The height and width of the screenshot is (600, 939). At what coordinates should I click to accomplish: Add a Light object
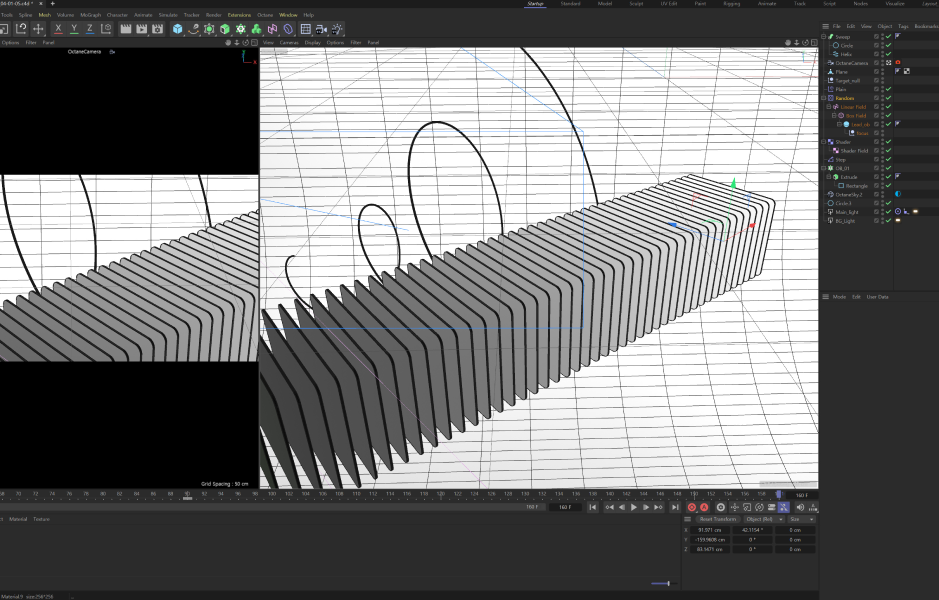[337, 29]
